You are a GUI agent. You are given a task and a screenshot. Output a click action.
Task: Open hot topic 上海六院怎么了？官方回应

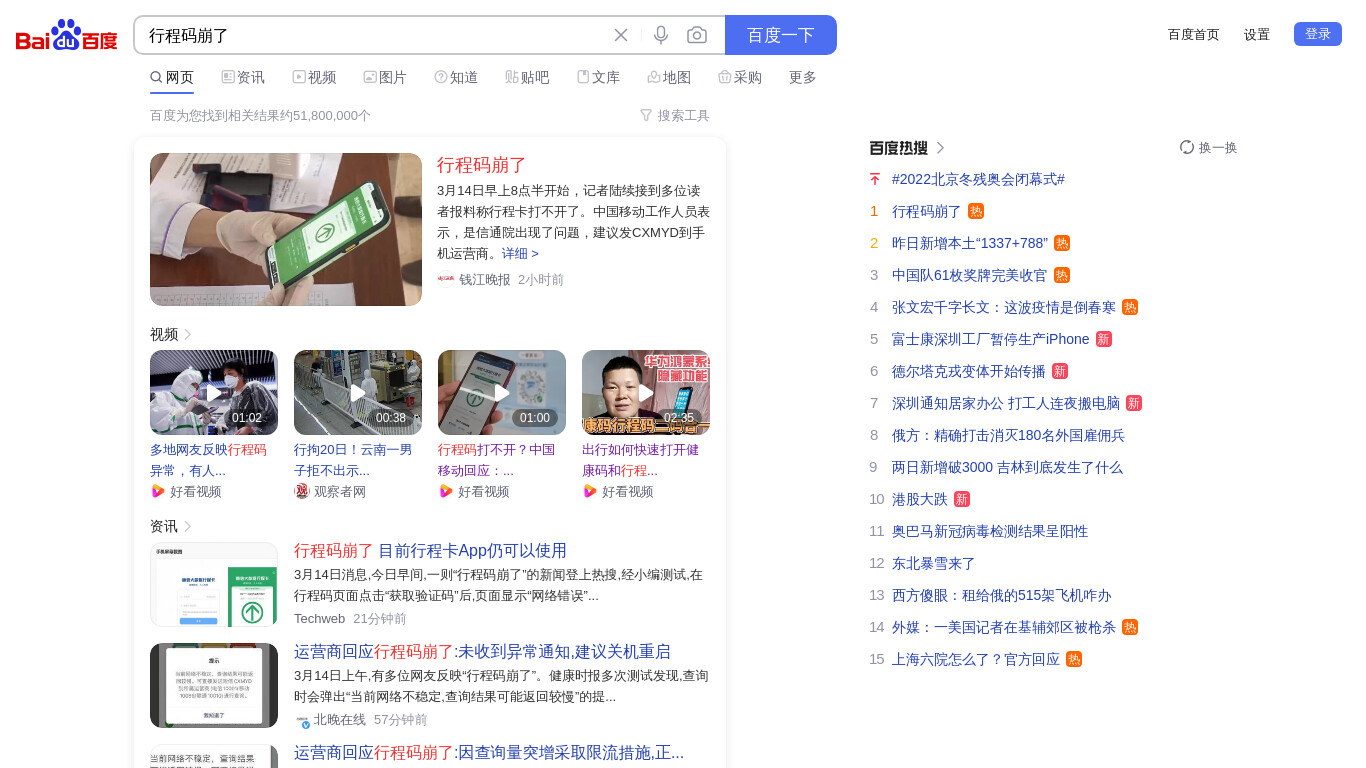pos(976,659)
